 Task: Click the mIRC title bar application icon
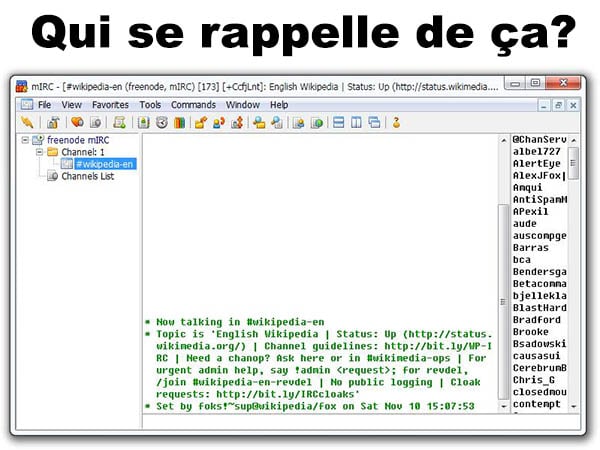(x=22, y=86)
